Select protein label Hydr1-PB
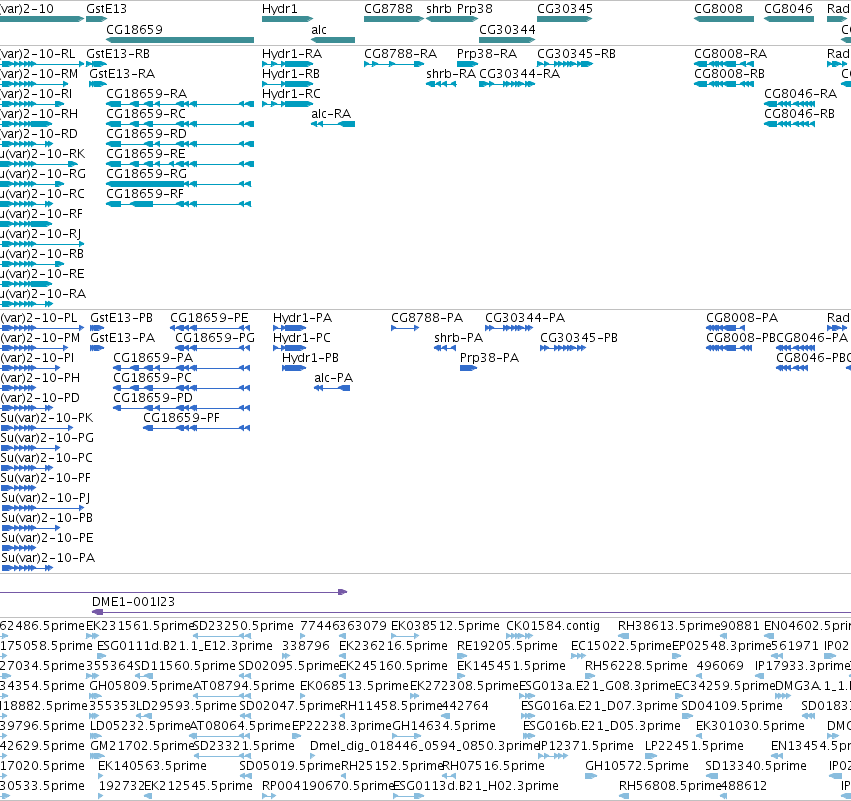 click(x=310, y=358)
